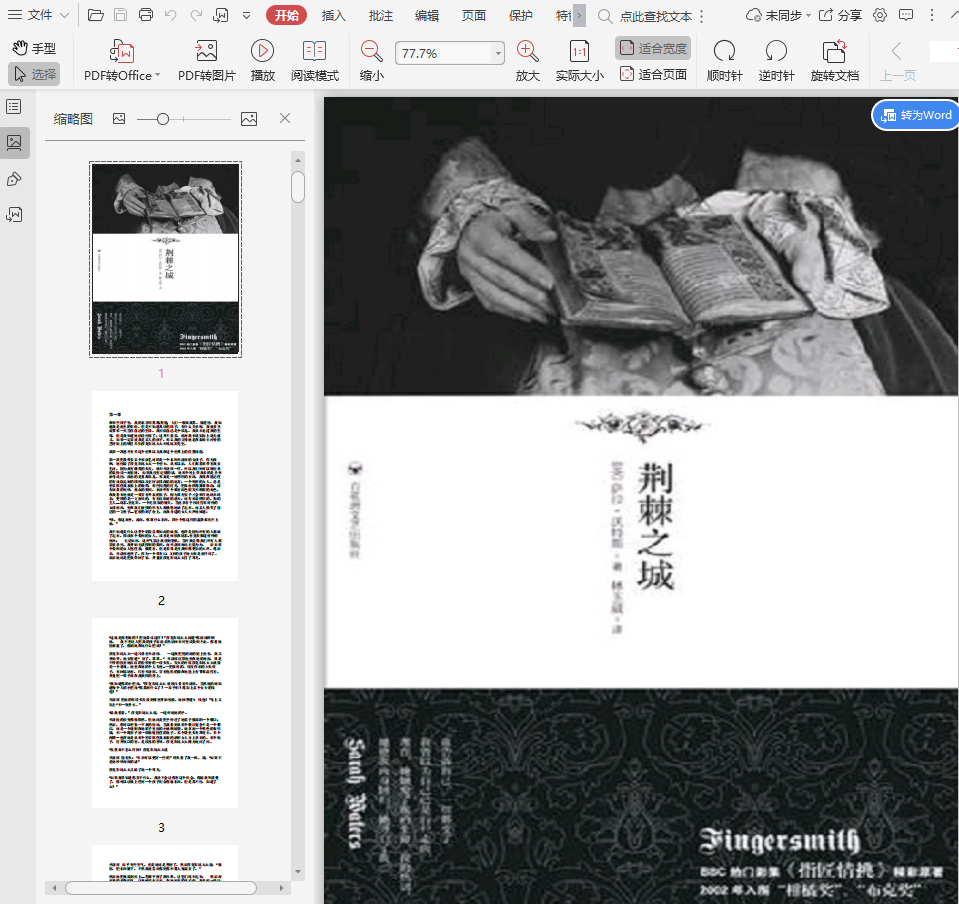
Task: Close the 缩略图 thumbnail panel
Action: (285, 118)
